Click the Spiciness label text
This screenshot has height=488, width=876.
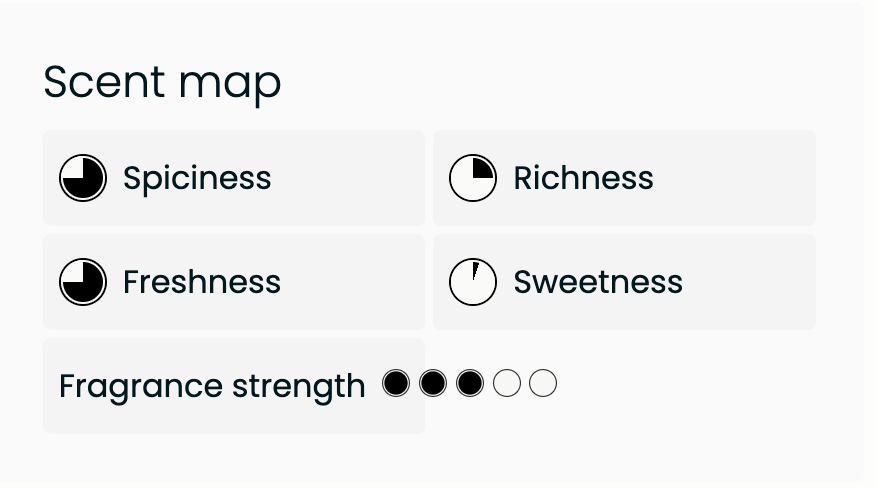pos(197,178)
